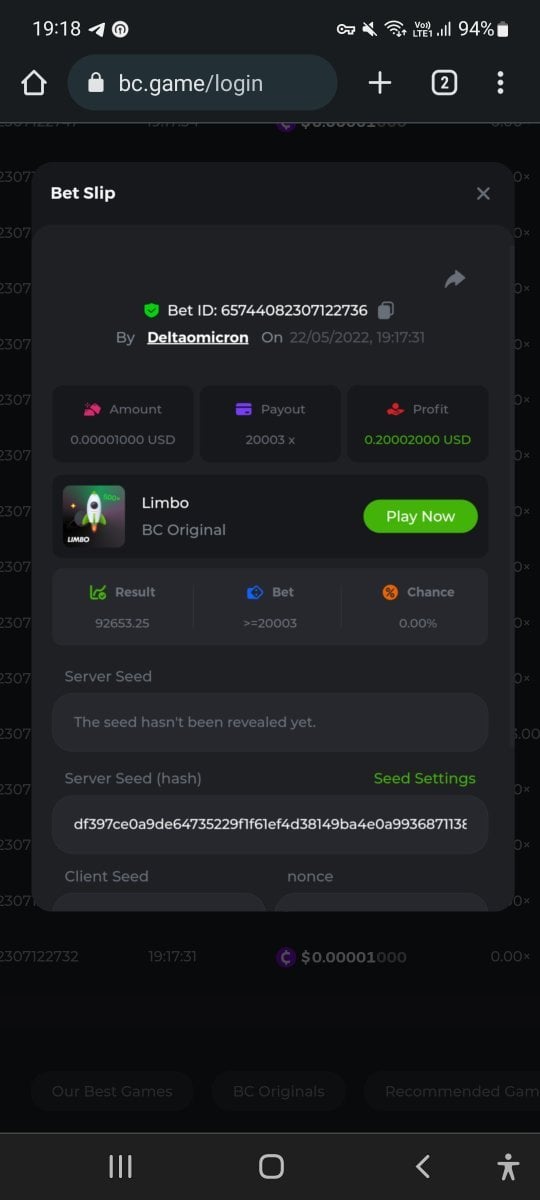The image size is (540, 1200).
Task: Tap the unrevealed Server Seed field
Action: [x=270, y=722]
